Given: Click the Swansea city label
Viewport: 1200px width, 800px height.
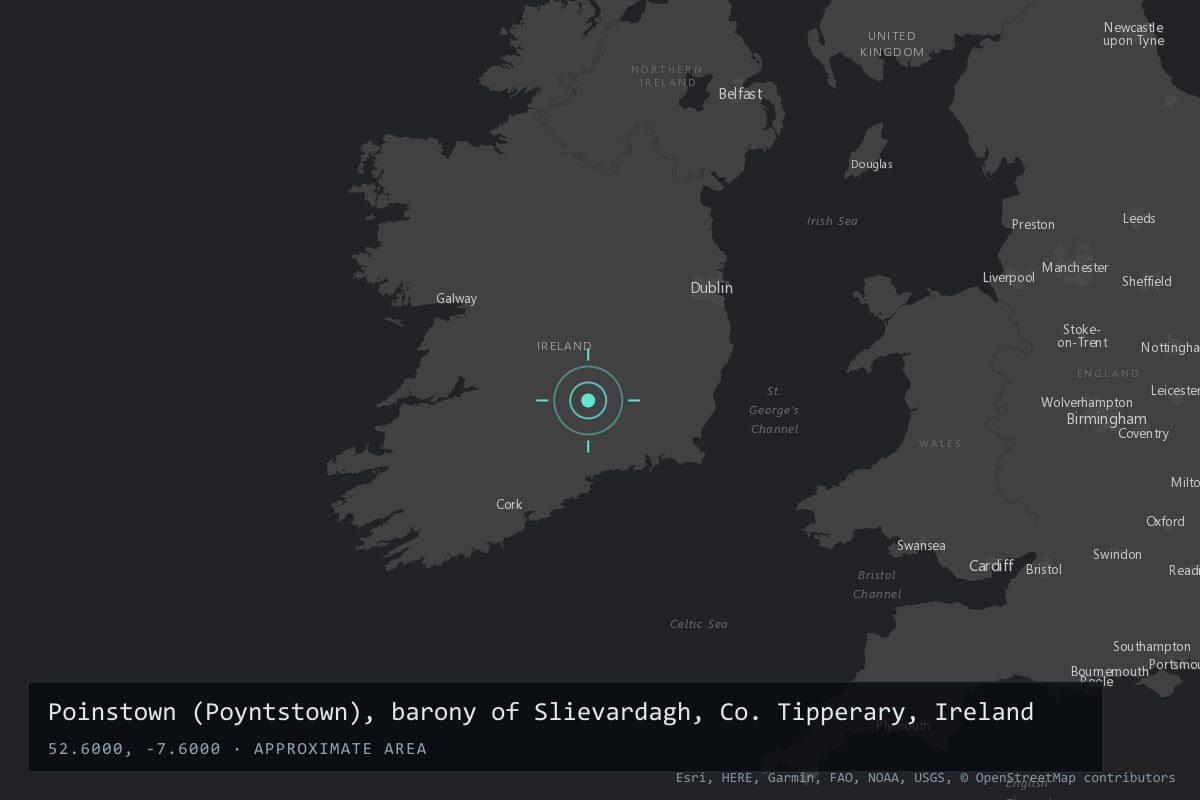Looking at the screenshot, I should 921,546.
